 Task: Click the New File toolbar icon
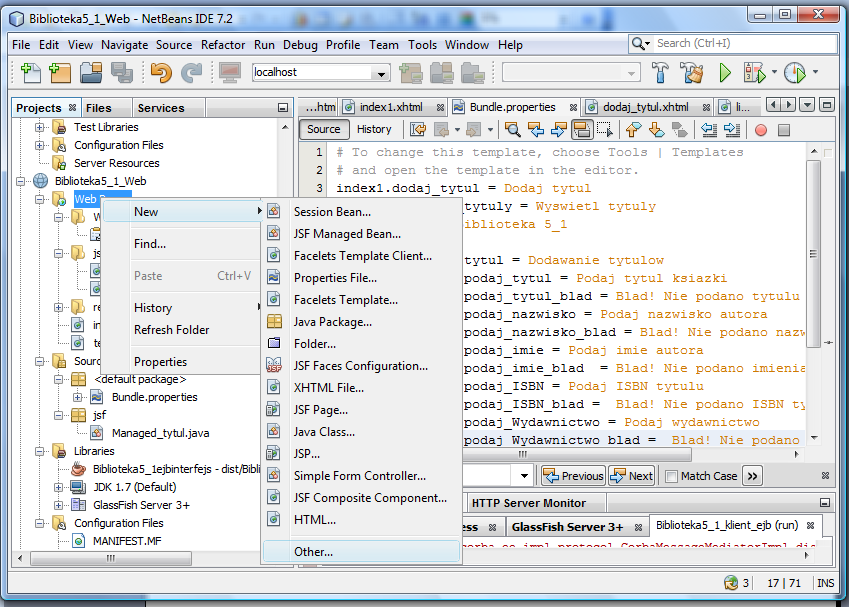pos(31,73)
